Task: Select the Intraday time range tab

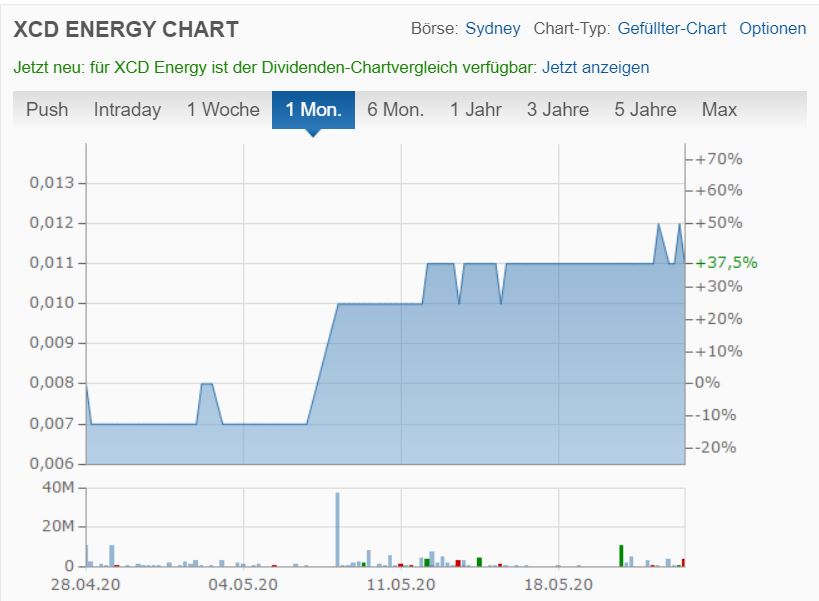Action: click(127, 110)
